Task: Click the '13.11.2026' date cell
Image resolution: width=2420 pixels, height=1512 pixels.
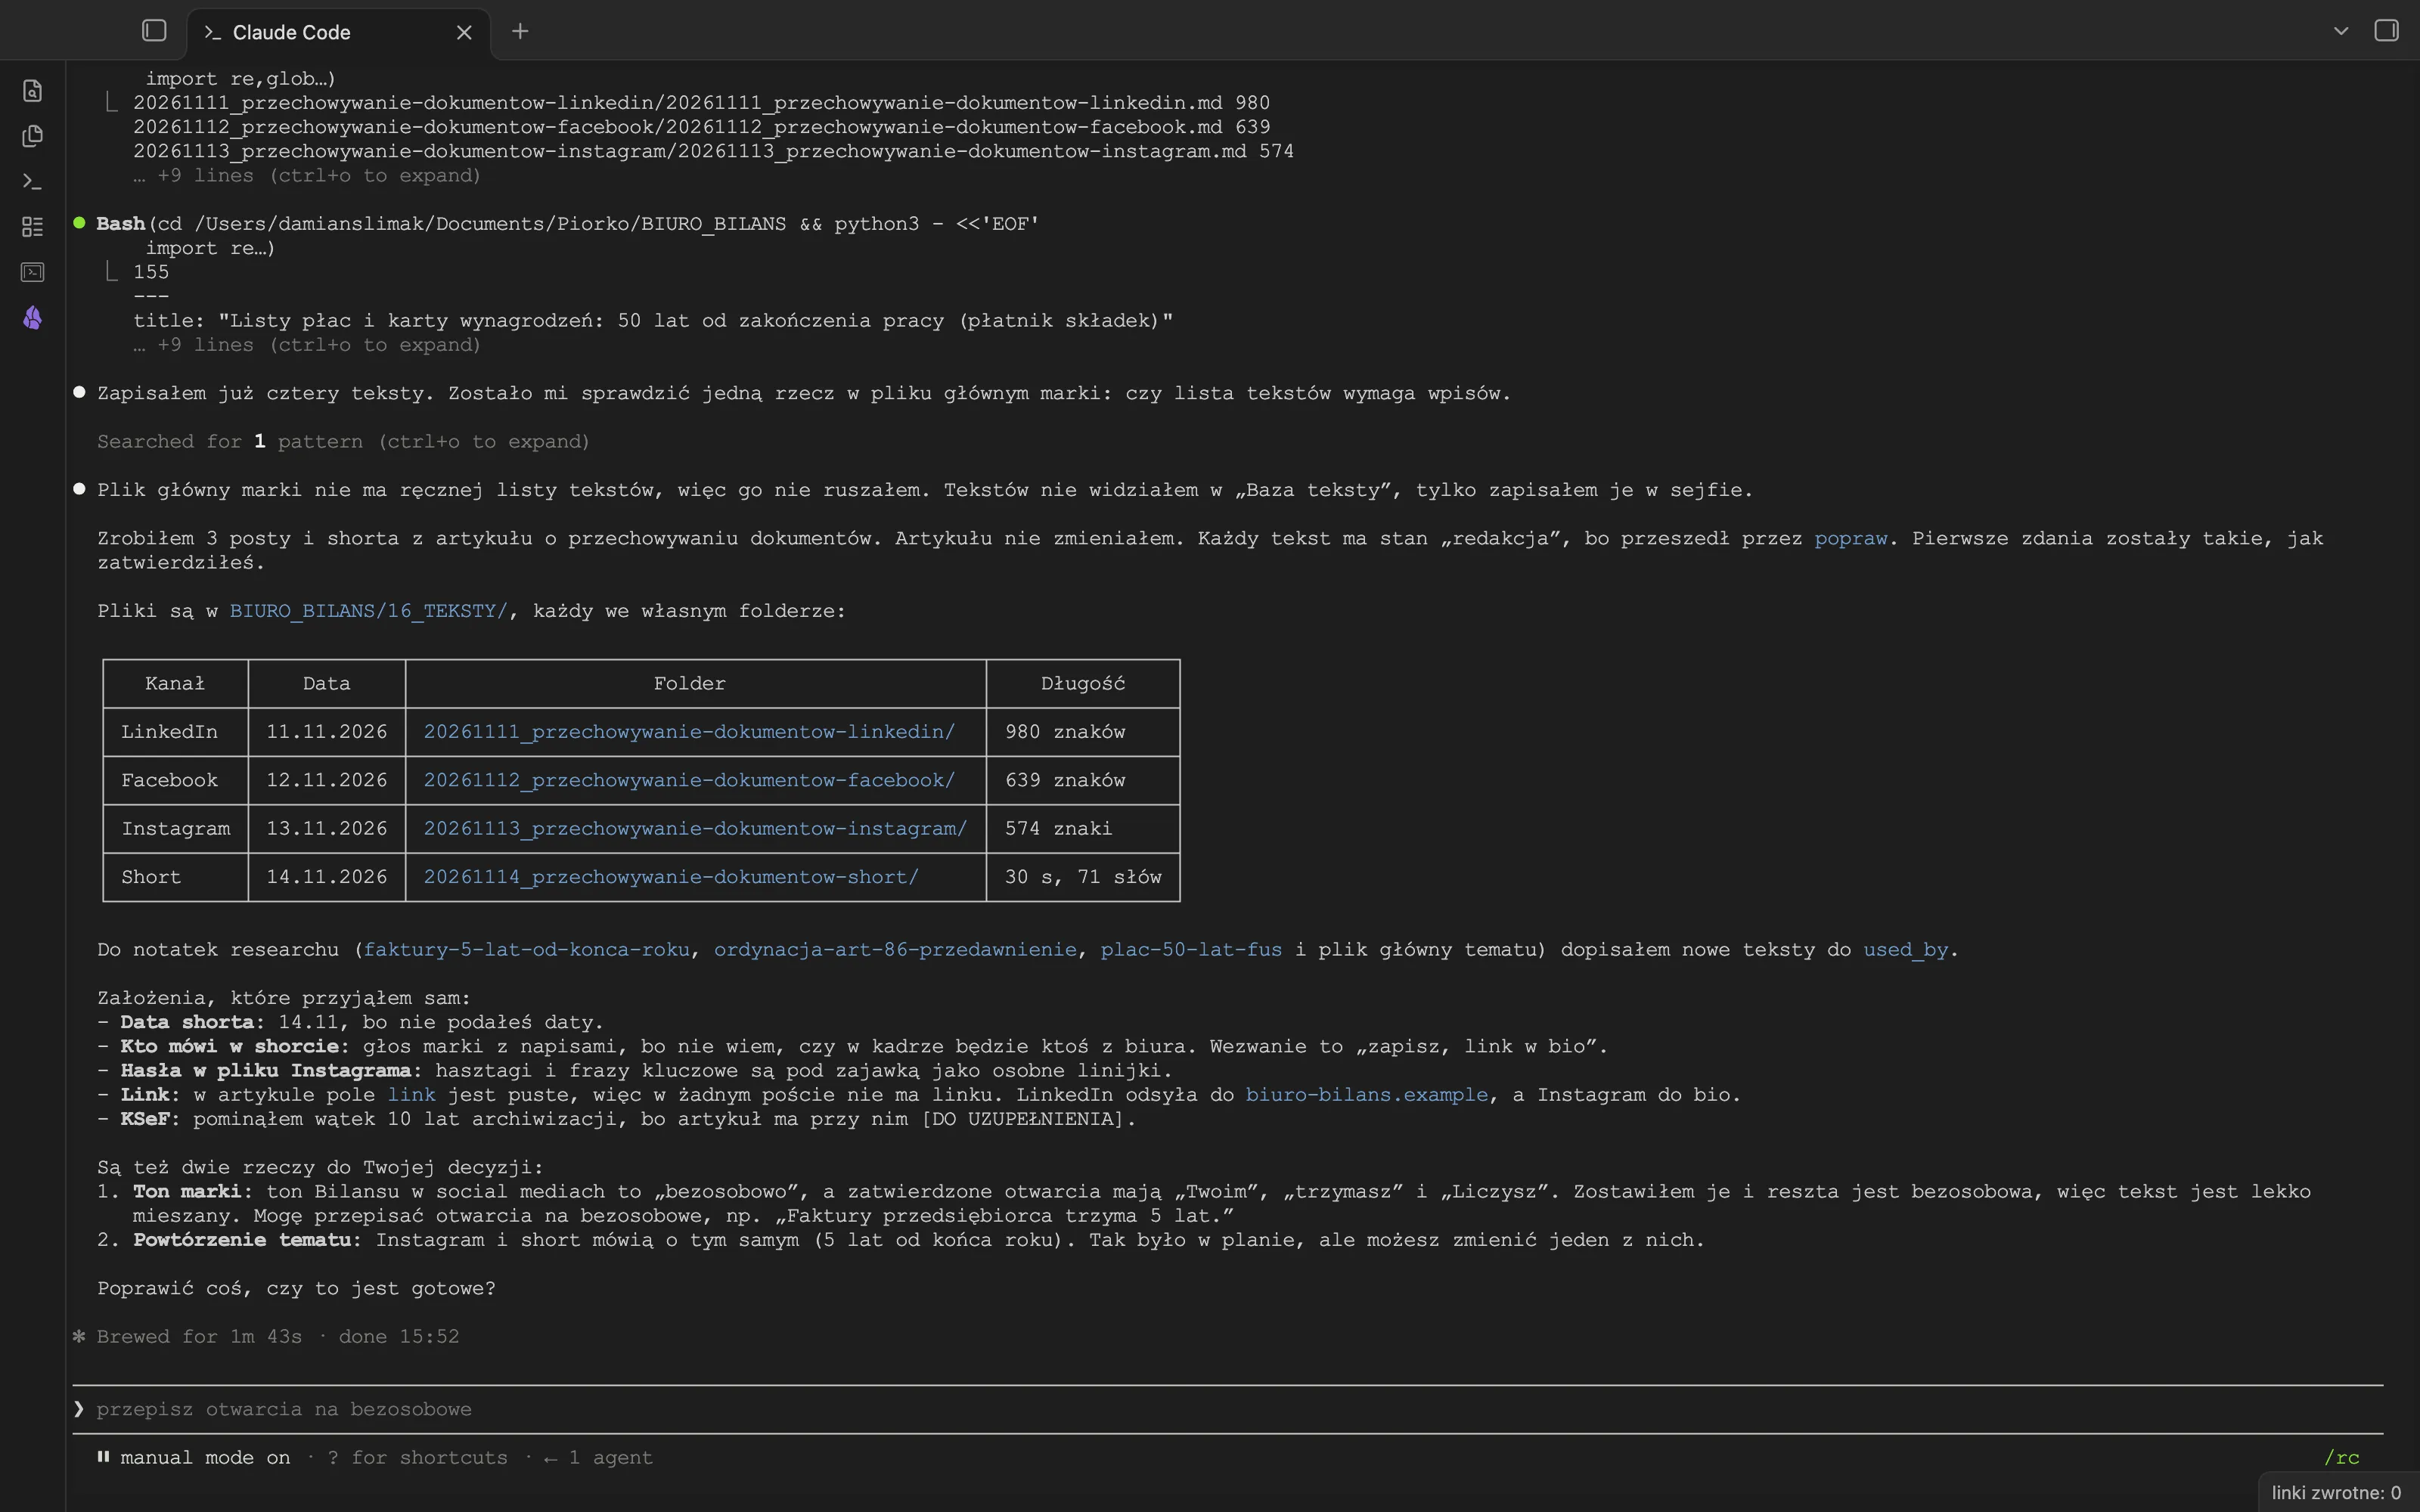Action: coord(327,828)
